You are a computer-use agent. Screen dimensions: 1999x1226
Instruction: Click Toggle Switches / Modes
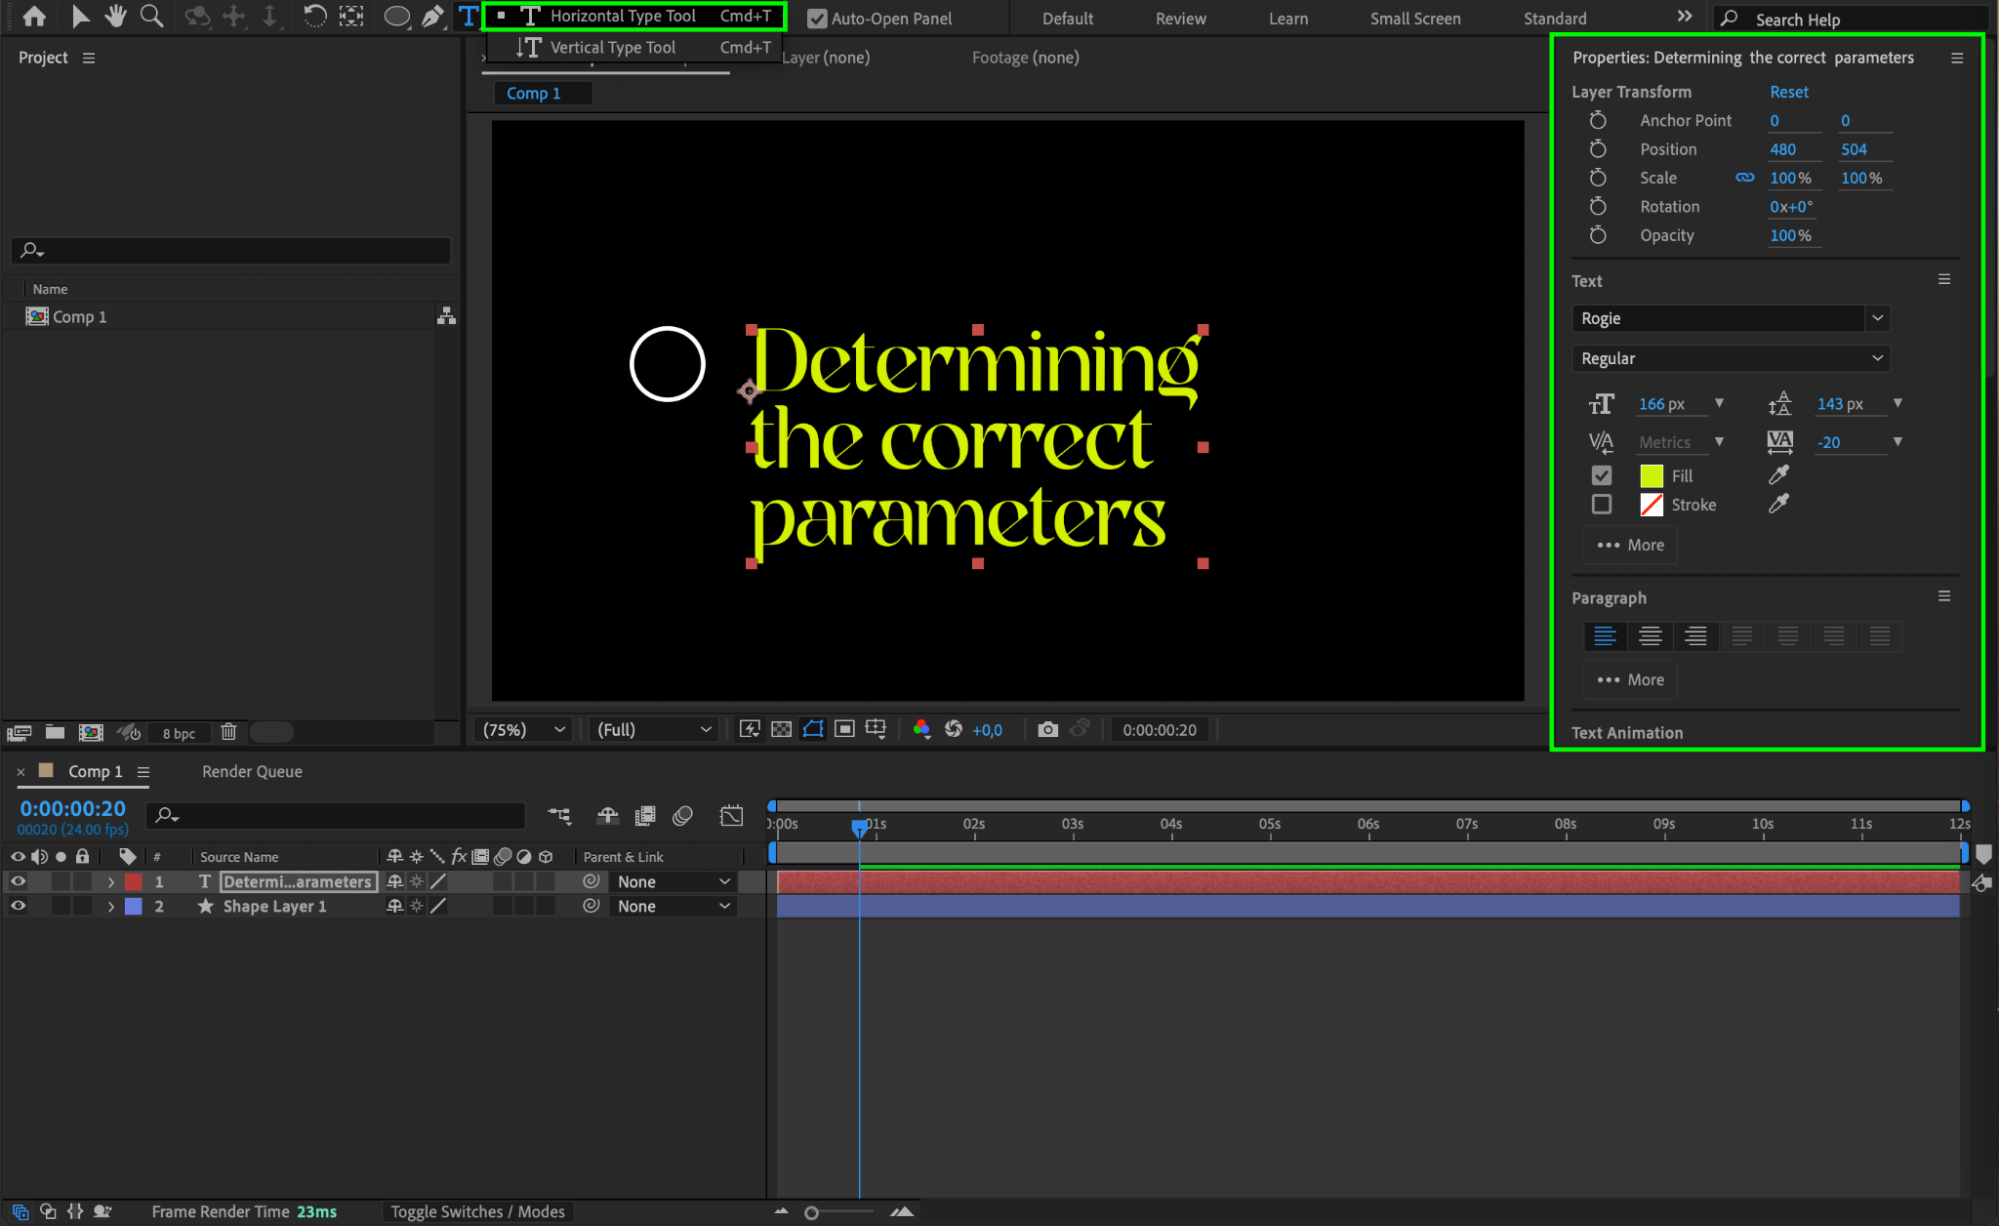click(x=477, y=1212)
